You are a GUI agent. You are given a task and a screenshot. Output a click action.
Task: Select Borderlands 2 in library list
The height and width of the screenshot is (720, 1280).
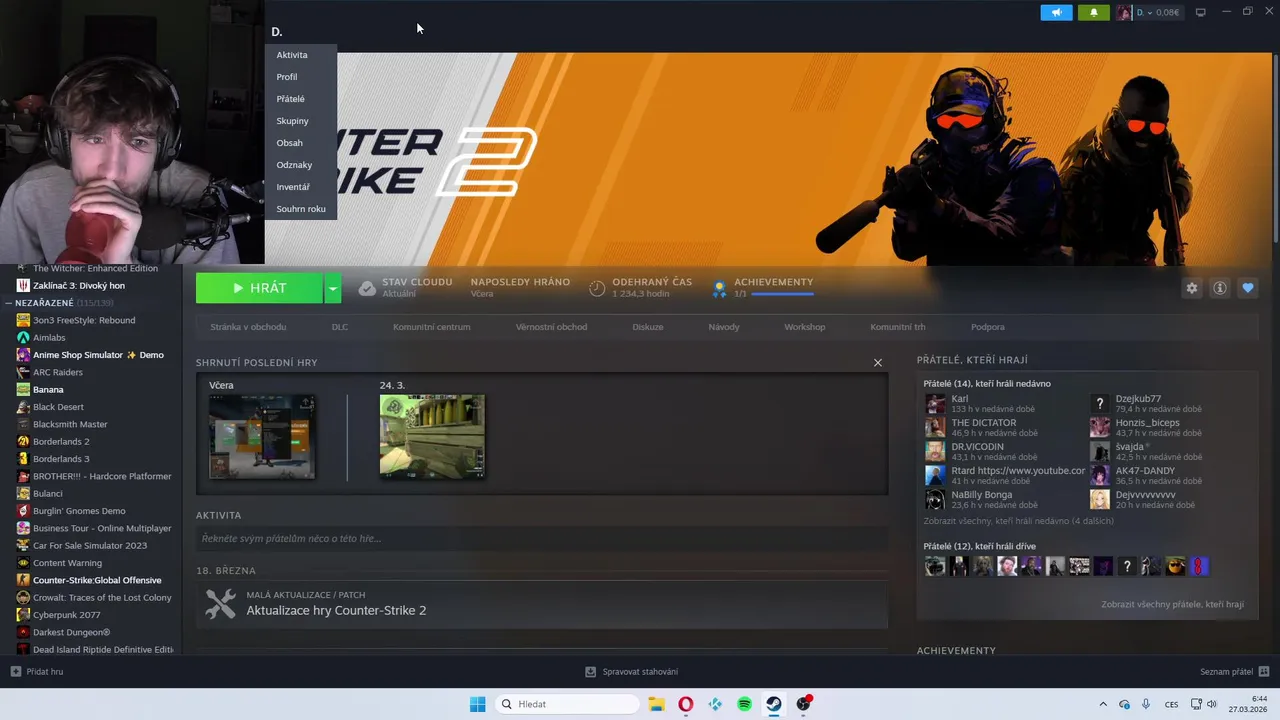61,442
